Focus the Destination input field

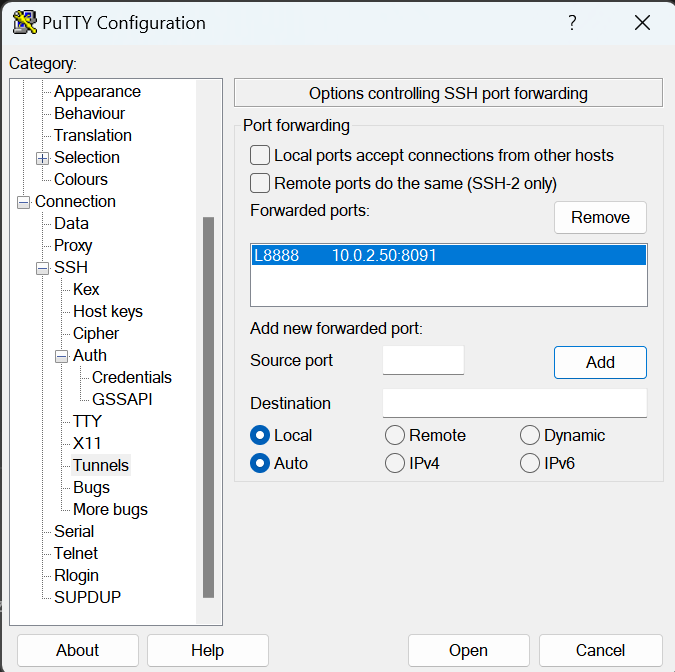click(514, 403)
